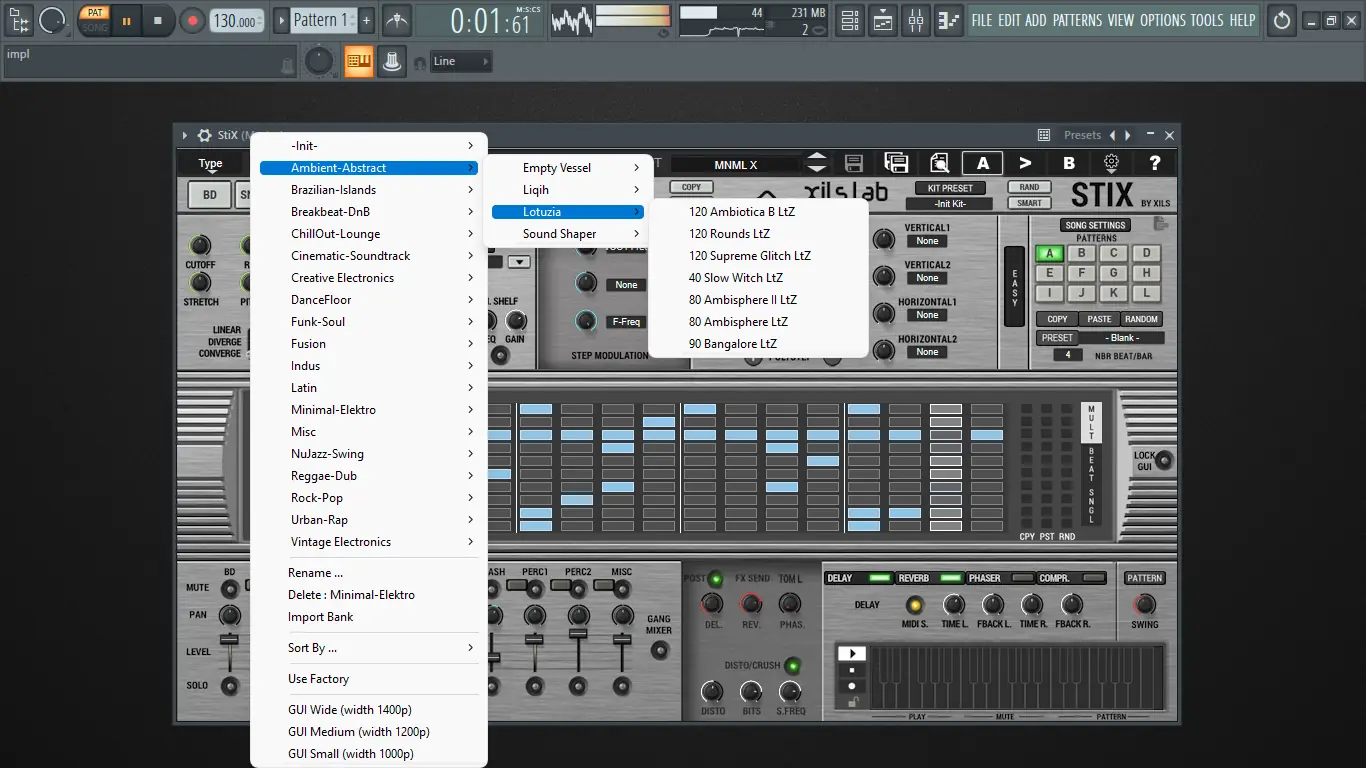Screen dimensions: 1366x768
Task: Click the StiX help question mark icon
Action: click(1155, 163)
